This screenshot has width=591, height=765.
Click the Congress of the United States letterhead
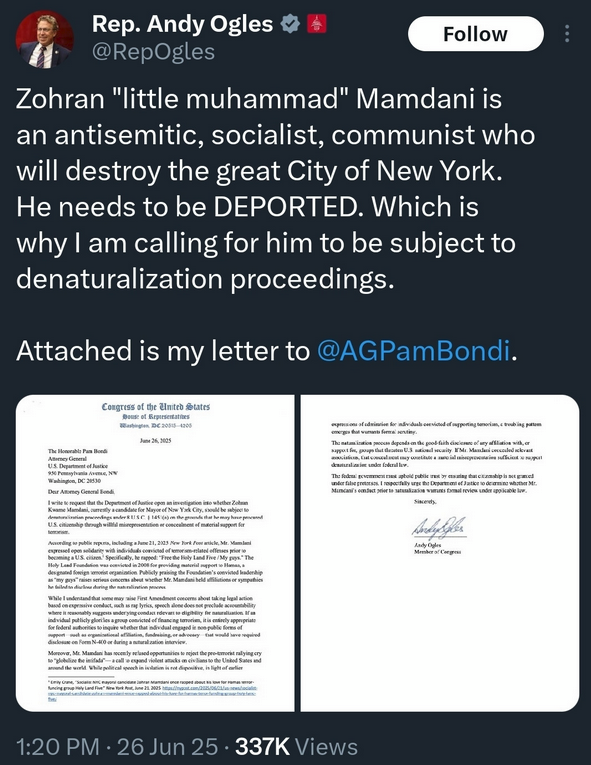pos(156,407)
